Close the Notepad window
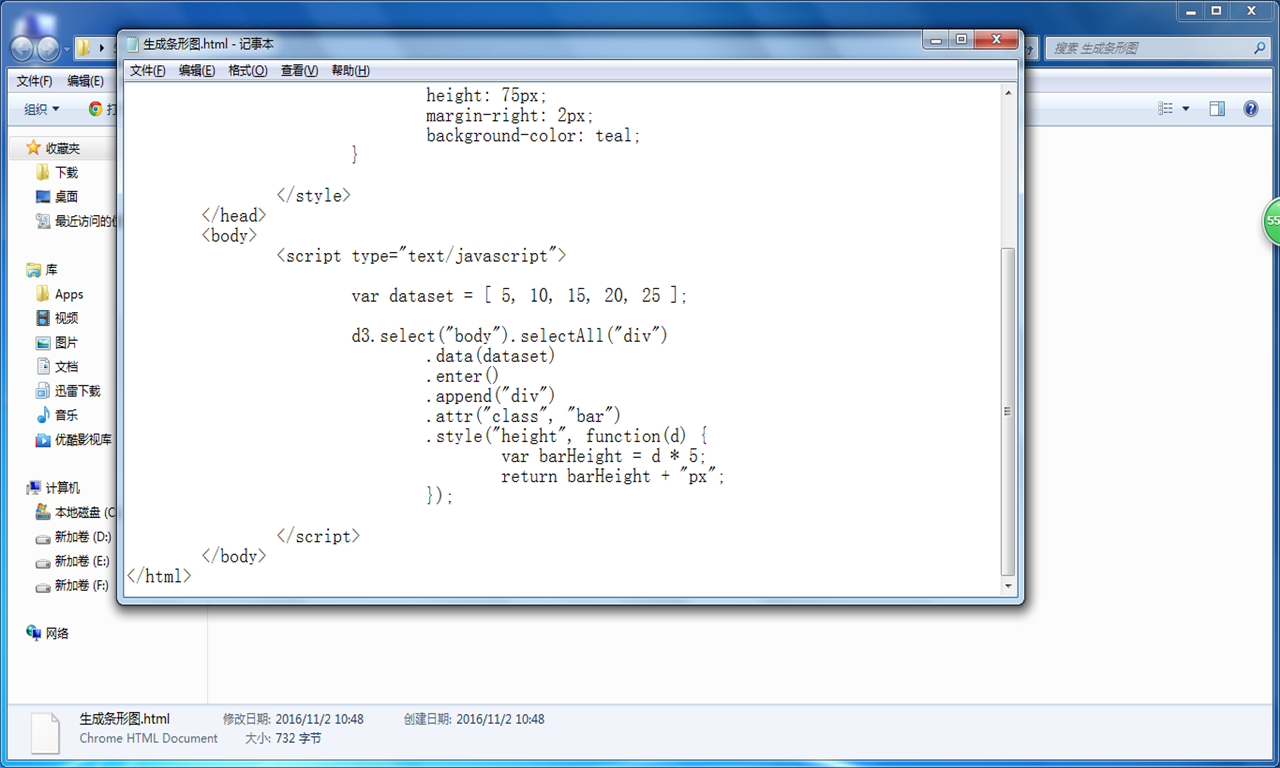 click(x=997, y=40)
